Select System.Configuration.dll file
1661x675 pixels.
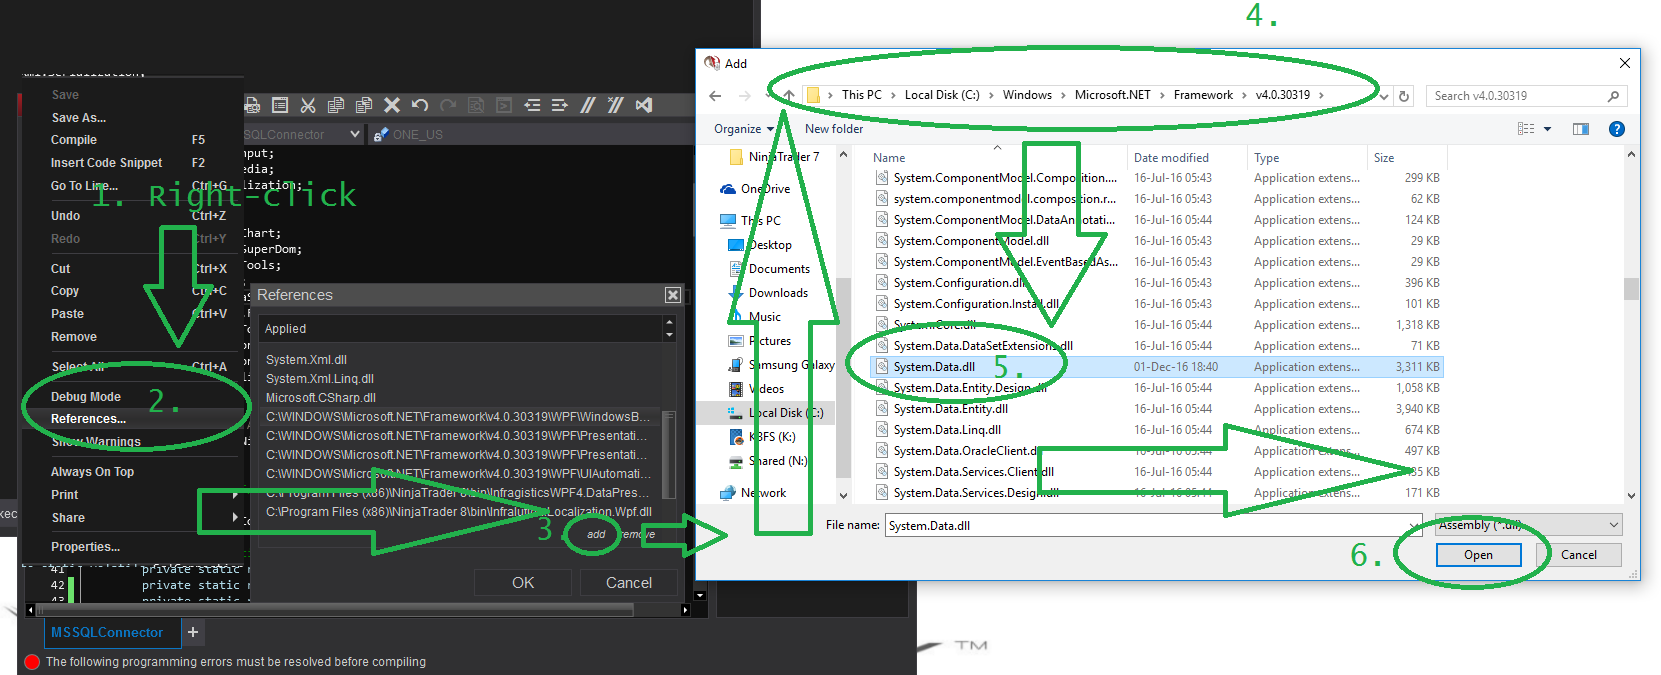coord(961,283)
